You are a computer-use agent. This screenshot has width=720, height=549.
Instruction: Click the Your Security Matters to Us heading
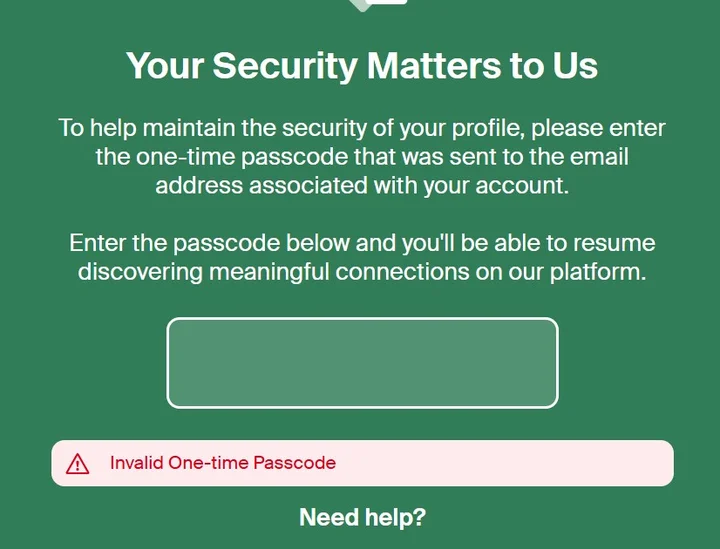pos(362,66)
